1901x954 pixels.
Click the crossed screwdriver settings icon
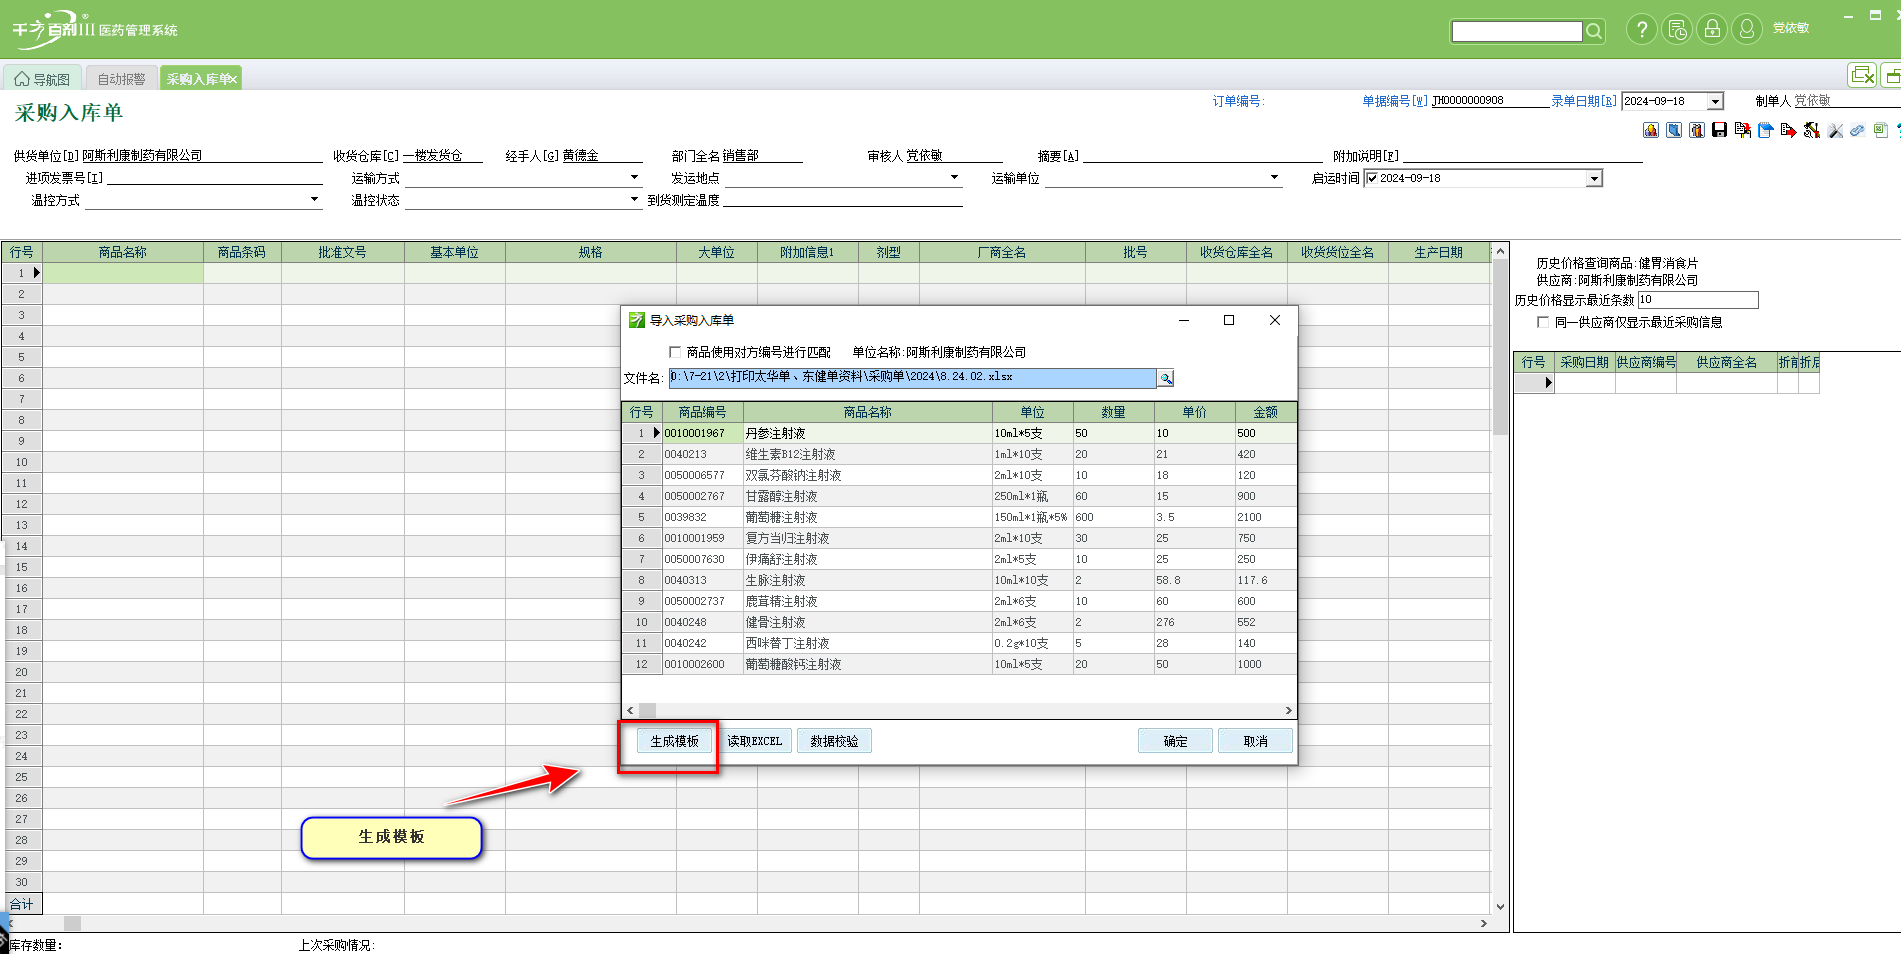(1835, 130)
